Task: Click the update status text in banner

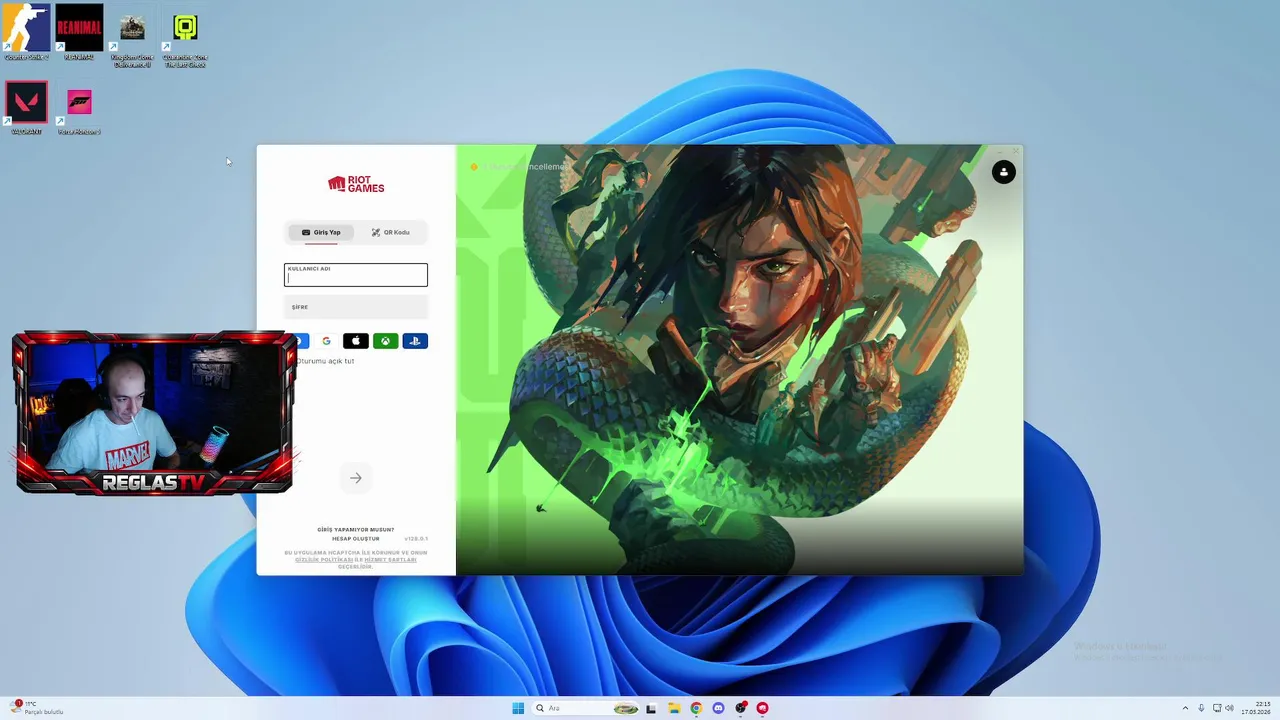Action: click(x=527, y=167)
